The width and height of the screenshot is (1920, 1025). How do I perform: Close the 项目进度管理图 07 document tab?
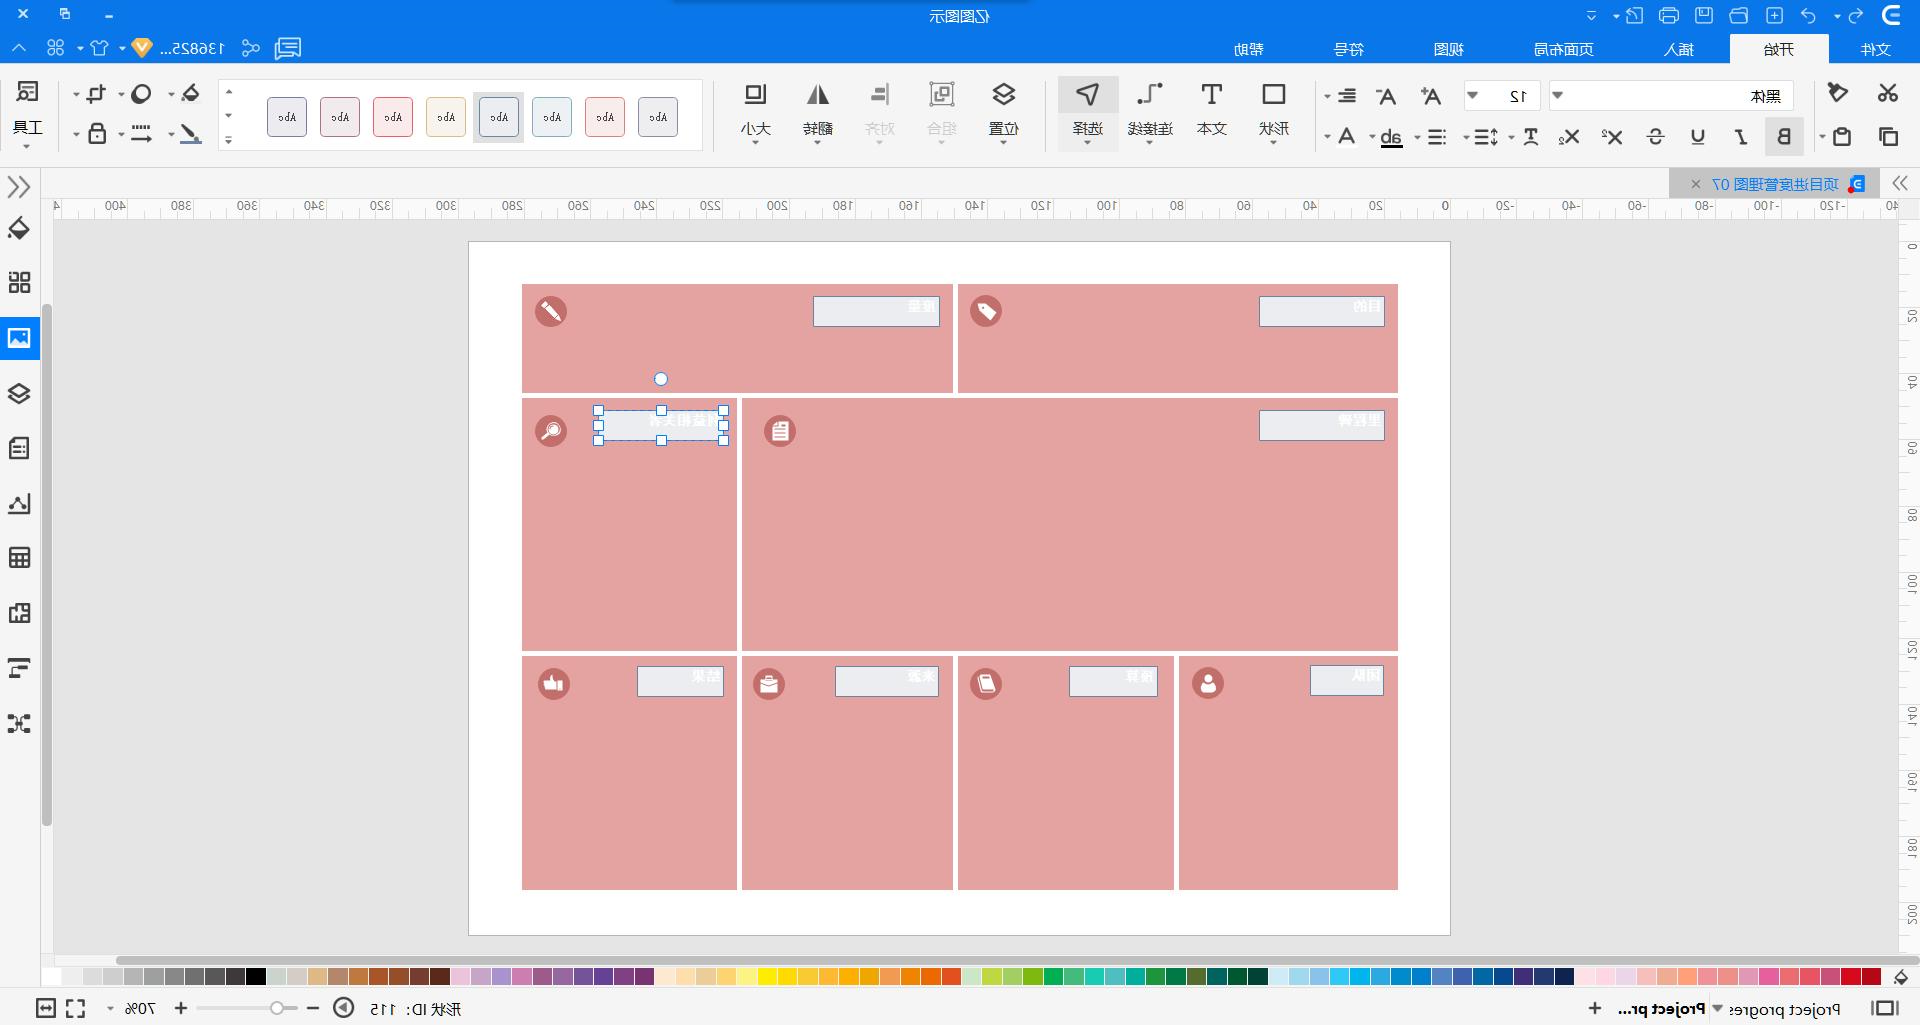1696,184
